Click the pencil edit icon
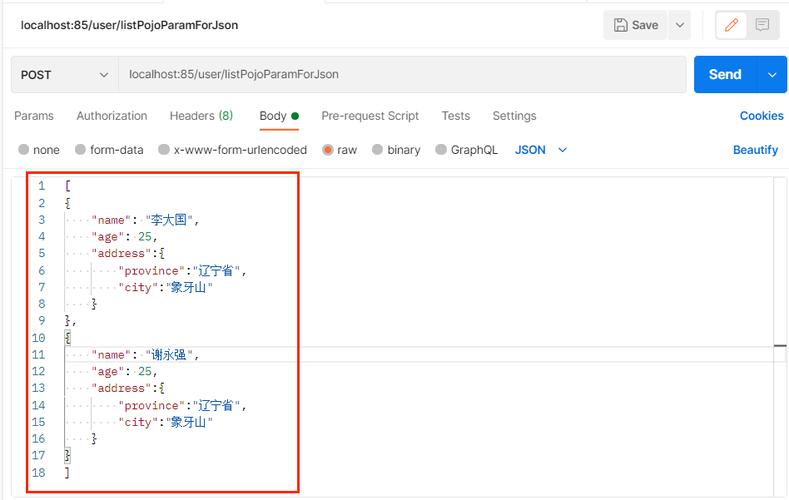The image size is (789, 500). click(x=731, y=25)
